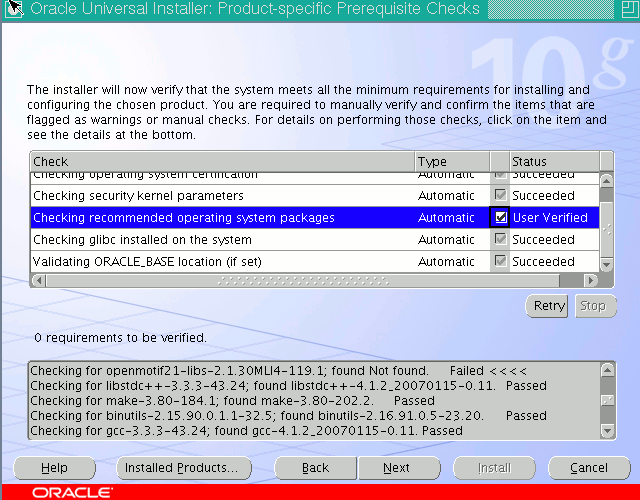
Task: Toggle checkbox for recommended operating system packages
Action: [500, 218]
